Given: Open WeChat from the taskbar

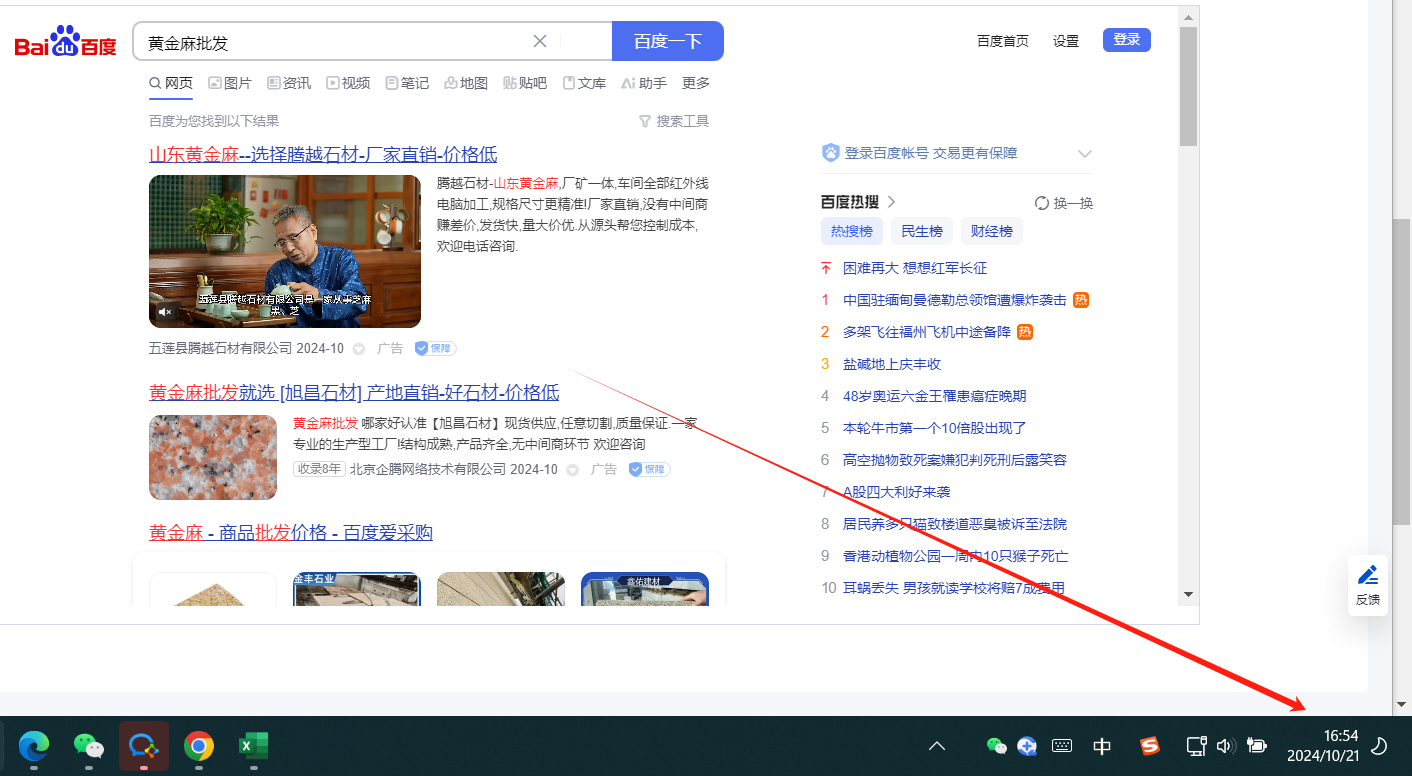Looking at the screenshot, I should tap(89, 746).
